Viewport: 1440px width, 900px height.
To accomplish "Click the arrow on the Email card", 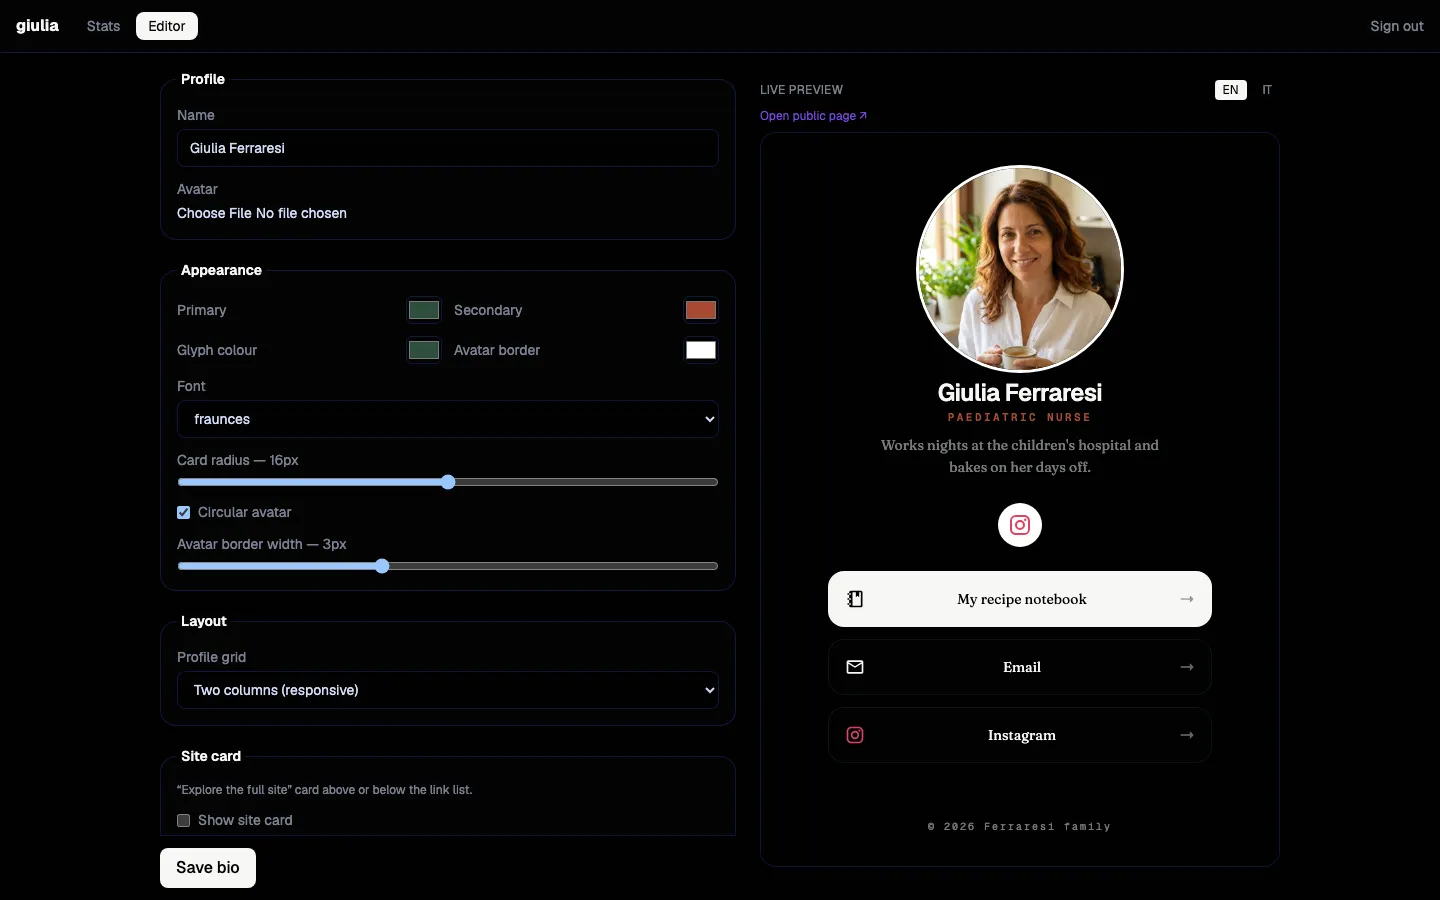I will point(1187,667).
